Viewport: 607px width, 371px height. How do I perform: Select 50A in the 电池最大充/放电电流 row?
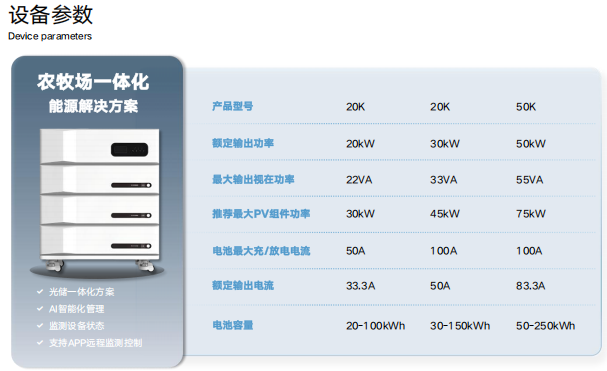click(355, 251)
